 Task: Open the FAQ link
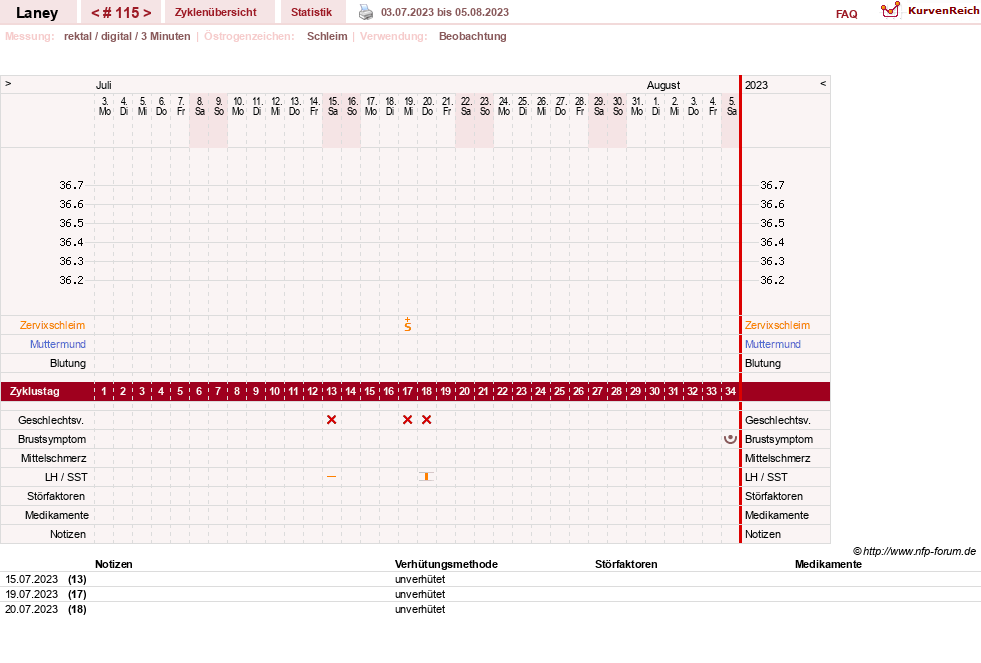[846, 14]
